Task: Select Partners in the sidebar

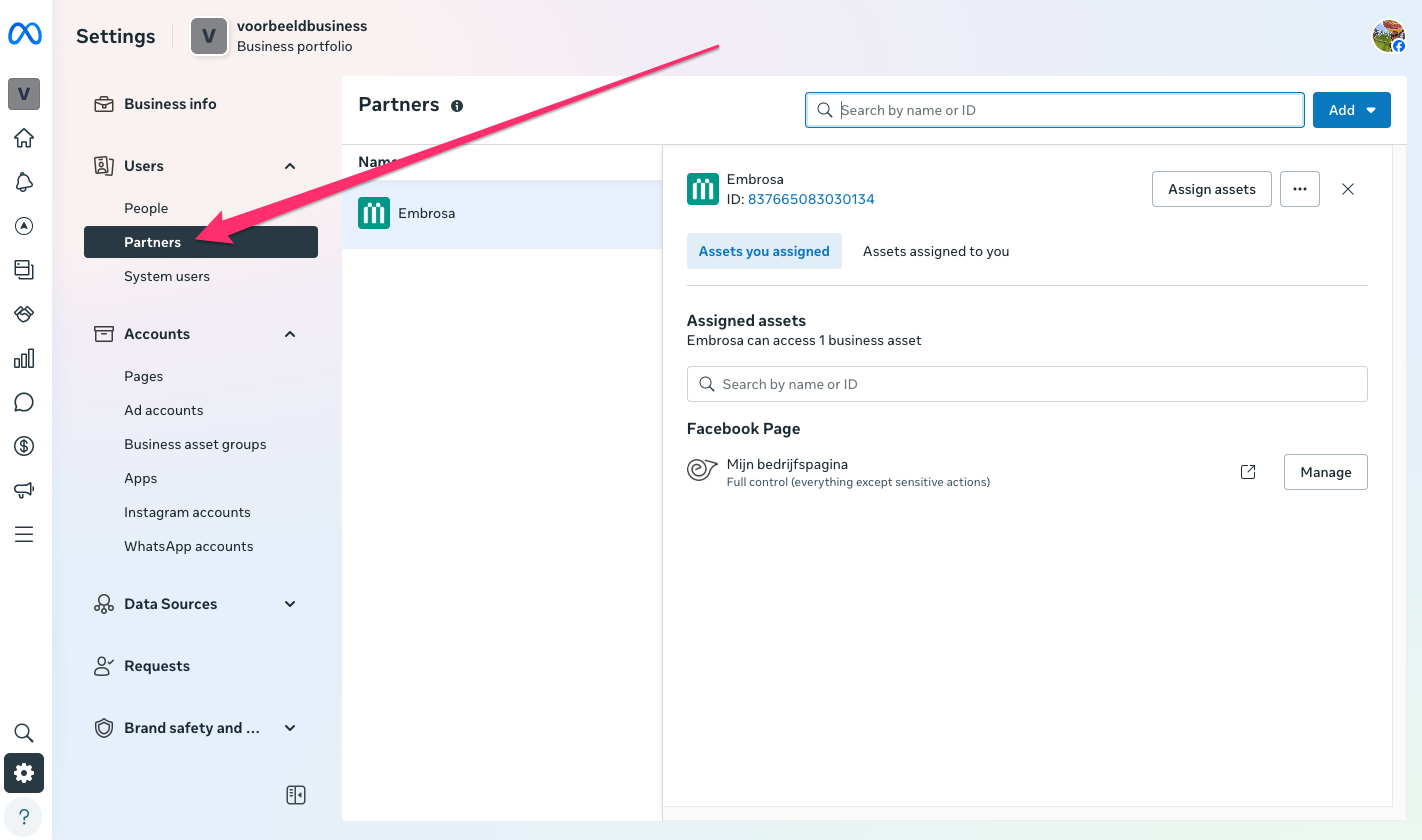Action: click(201, 242)
